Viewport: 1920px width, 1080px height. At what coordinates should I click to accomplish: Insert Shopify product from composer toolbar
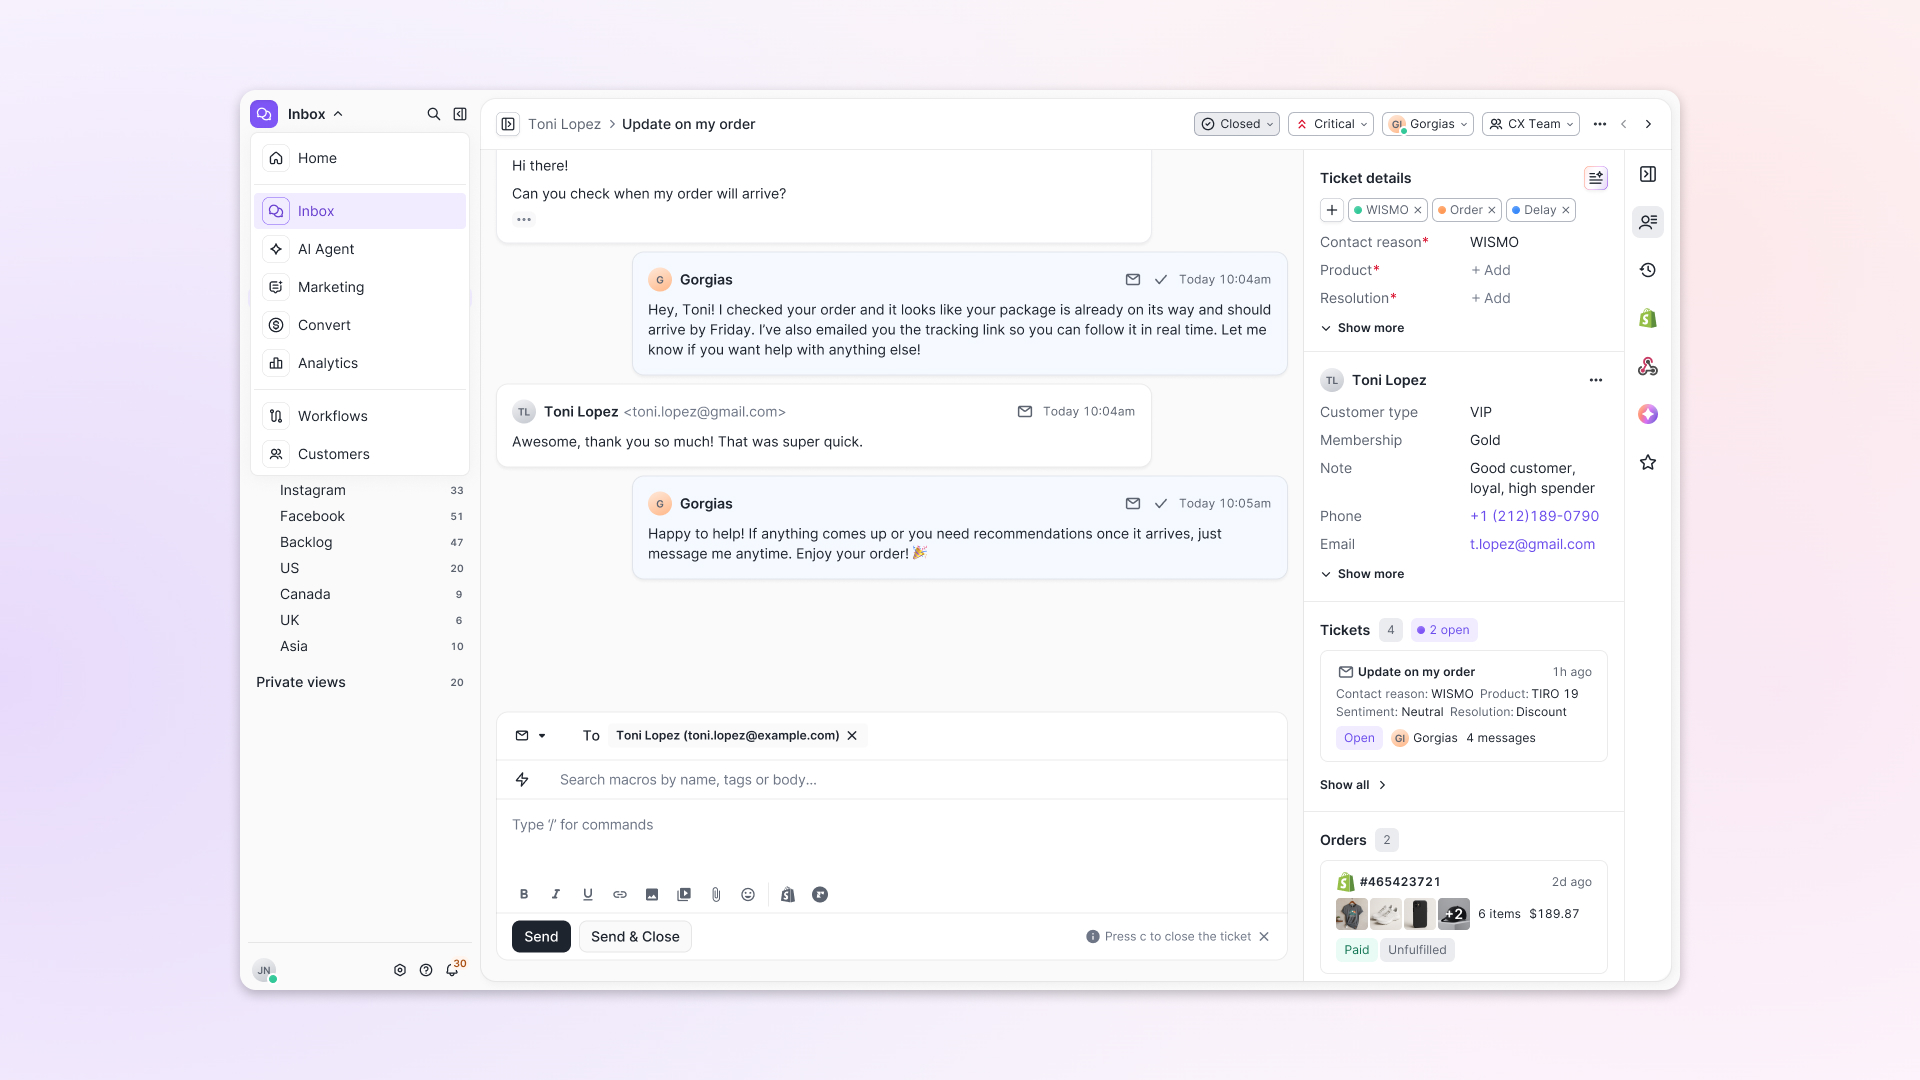788,895
